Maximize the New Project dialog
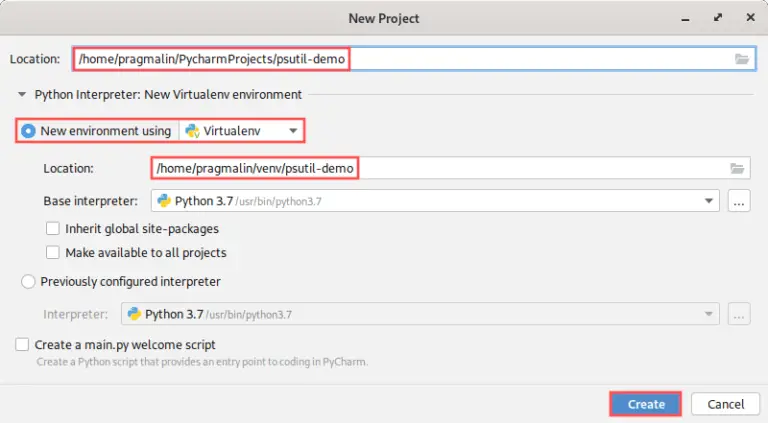This screenshot has width=768, height=423. click(x=718, y=18)
